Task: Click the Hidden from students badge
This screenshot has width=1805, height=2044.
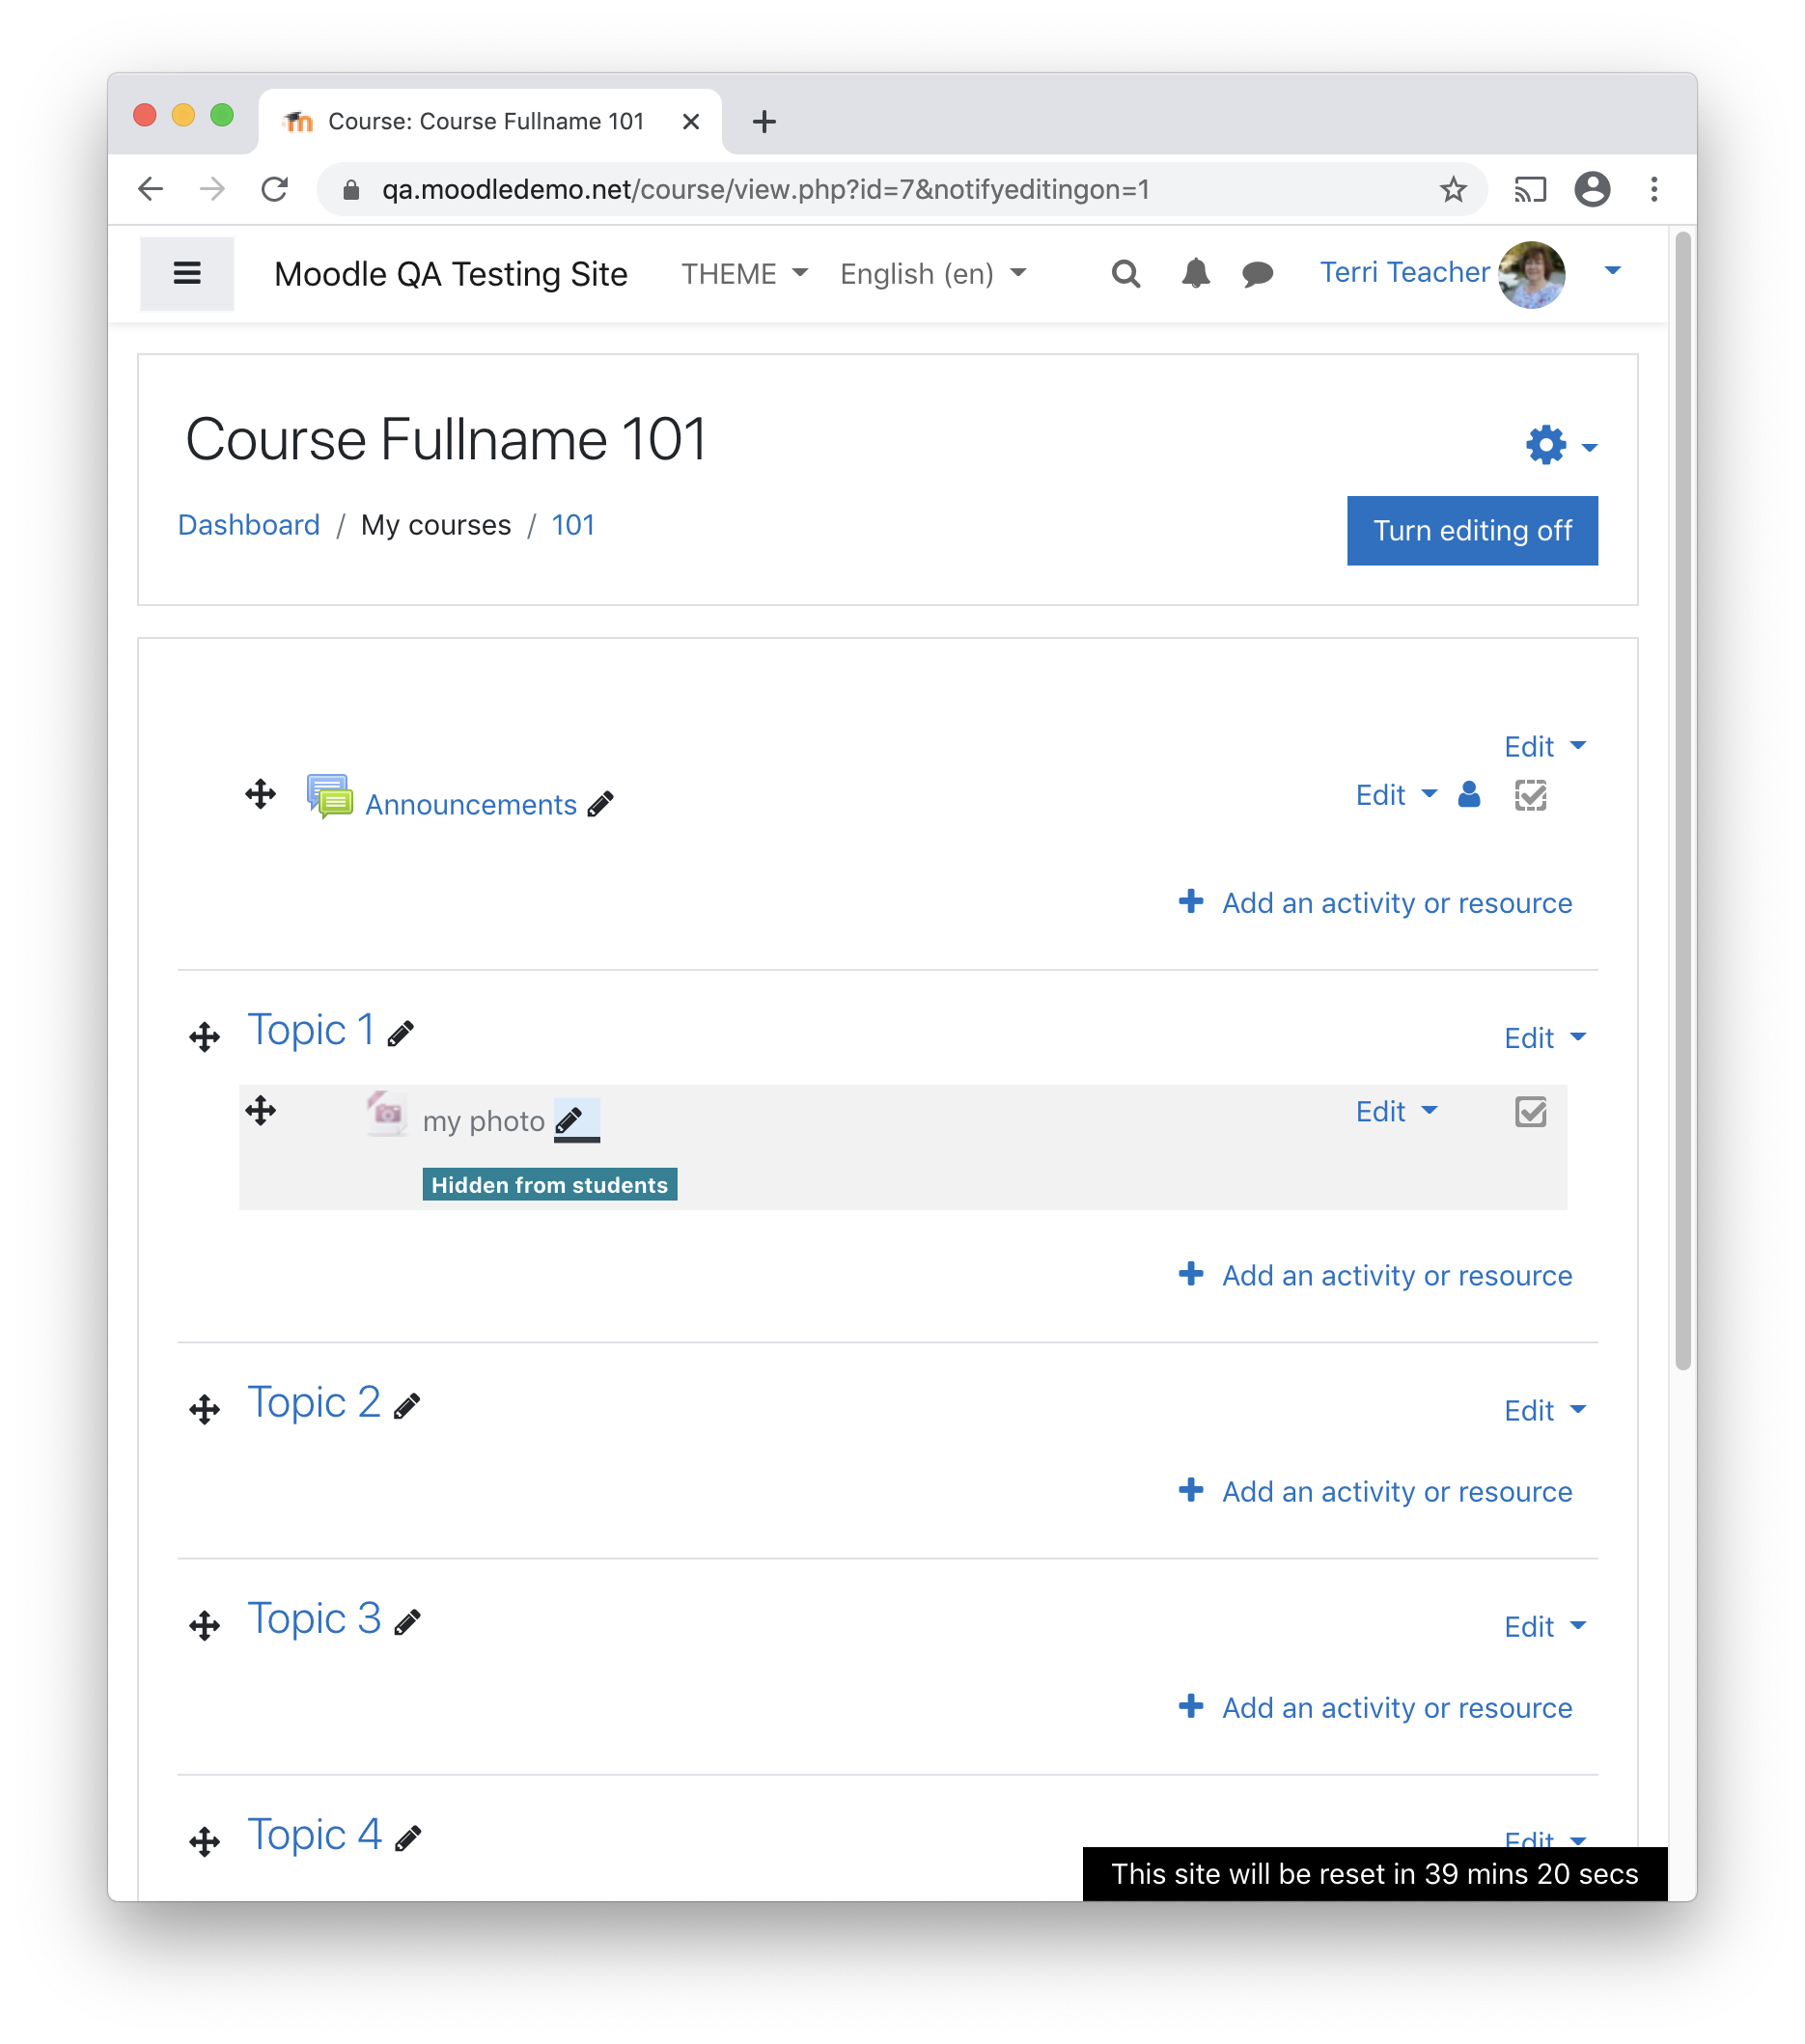Action: click(x=549, y=1184)
